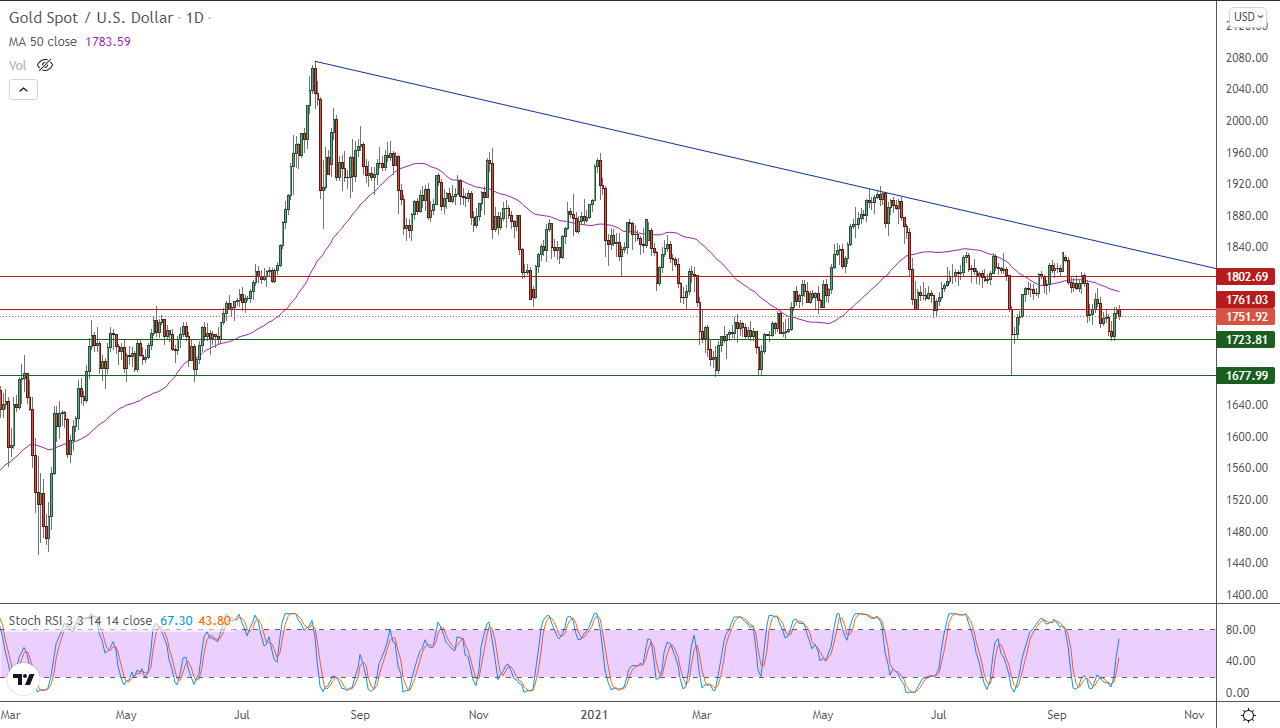Viewport: 1280px width, 728px height.
Task: Click the 2000.00 price axis label
Action: [x=1247, y=121]
